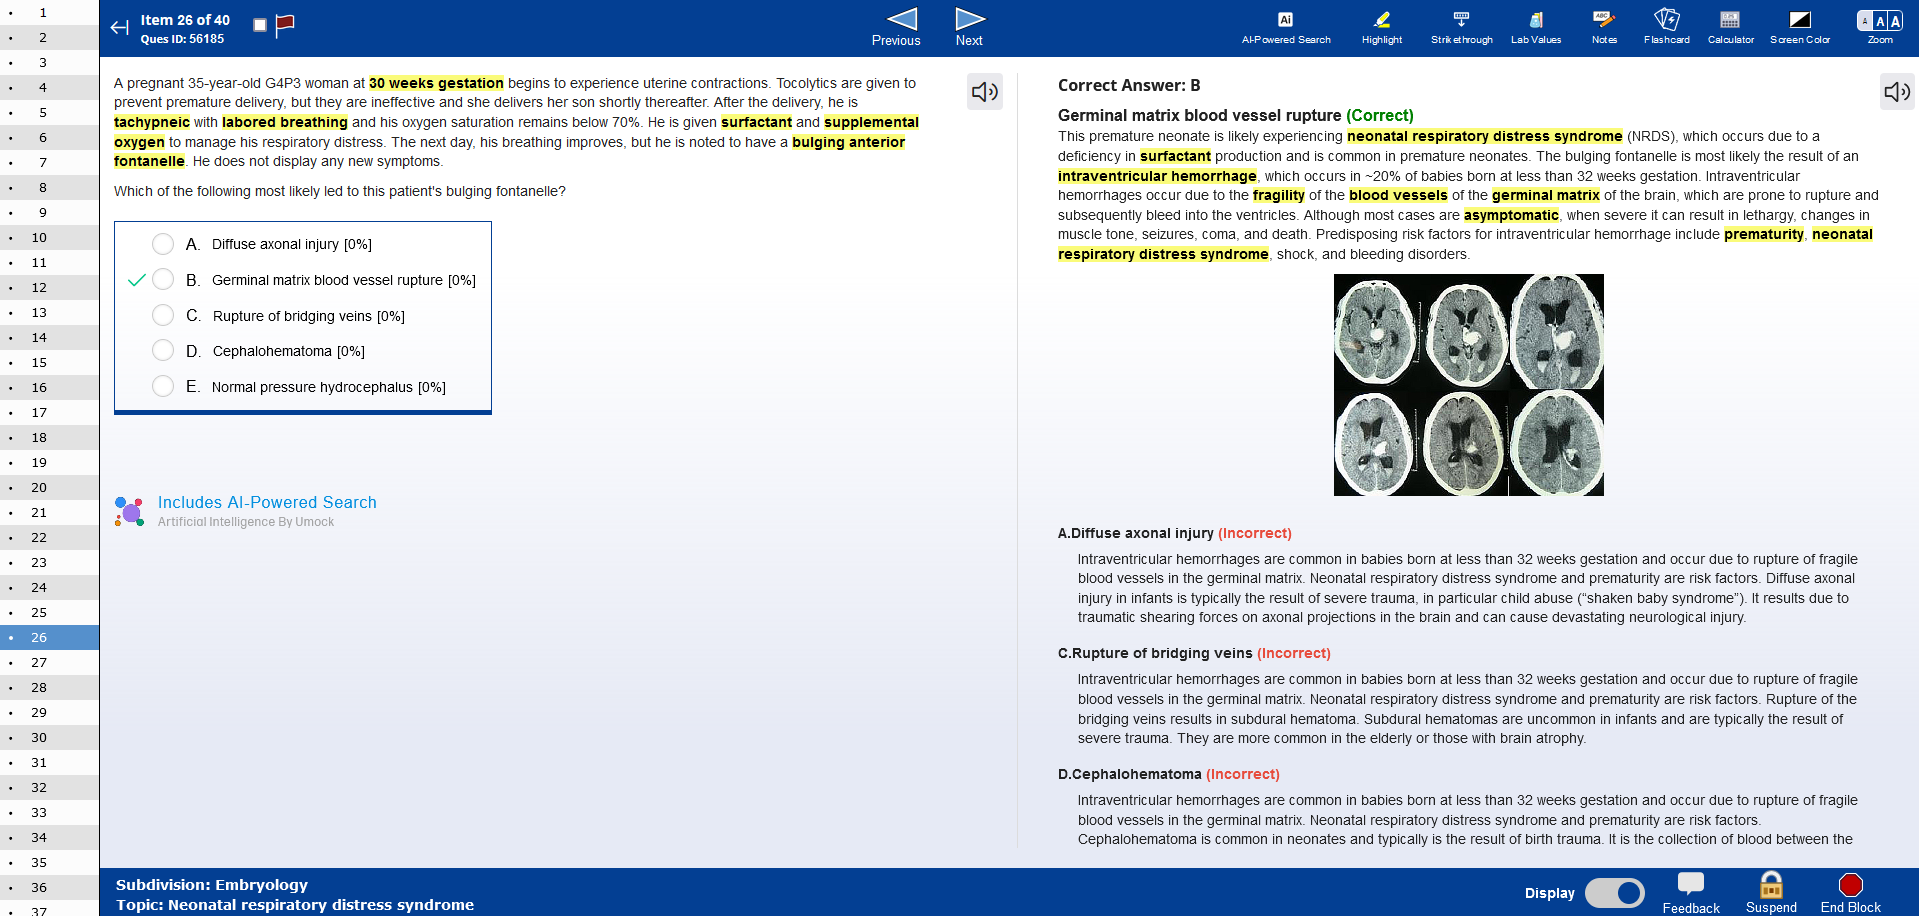Click End Block to finish
Screen dimensions: 1919x916
[1850, 892]
